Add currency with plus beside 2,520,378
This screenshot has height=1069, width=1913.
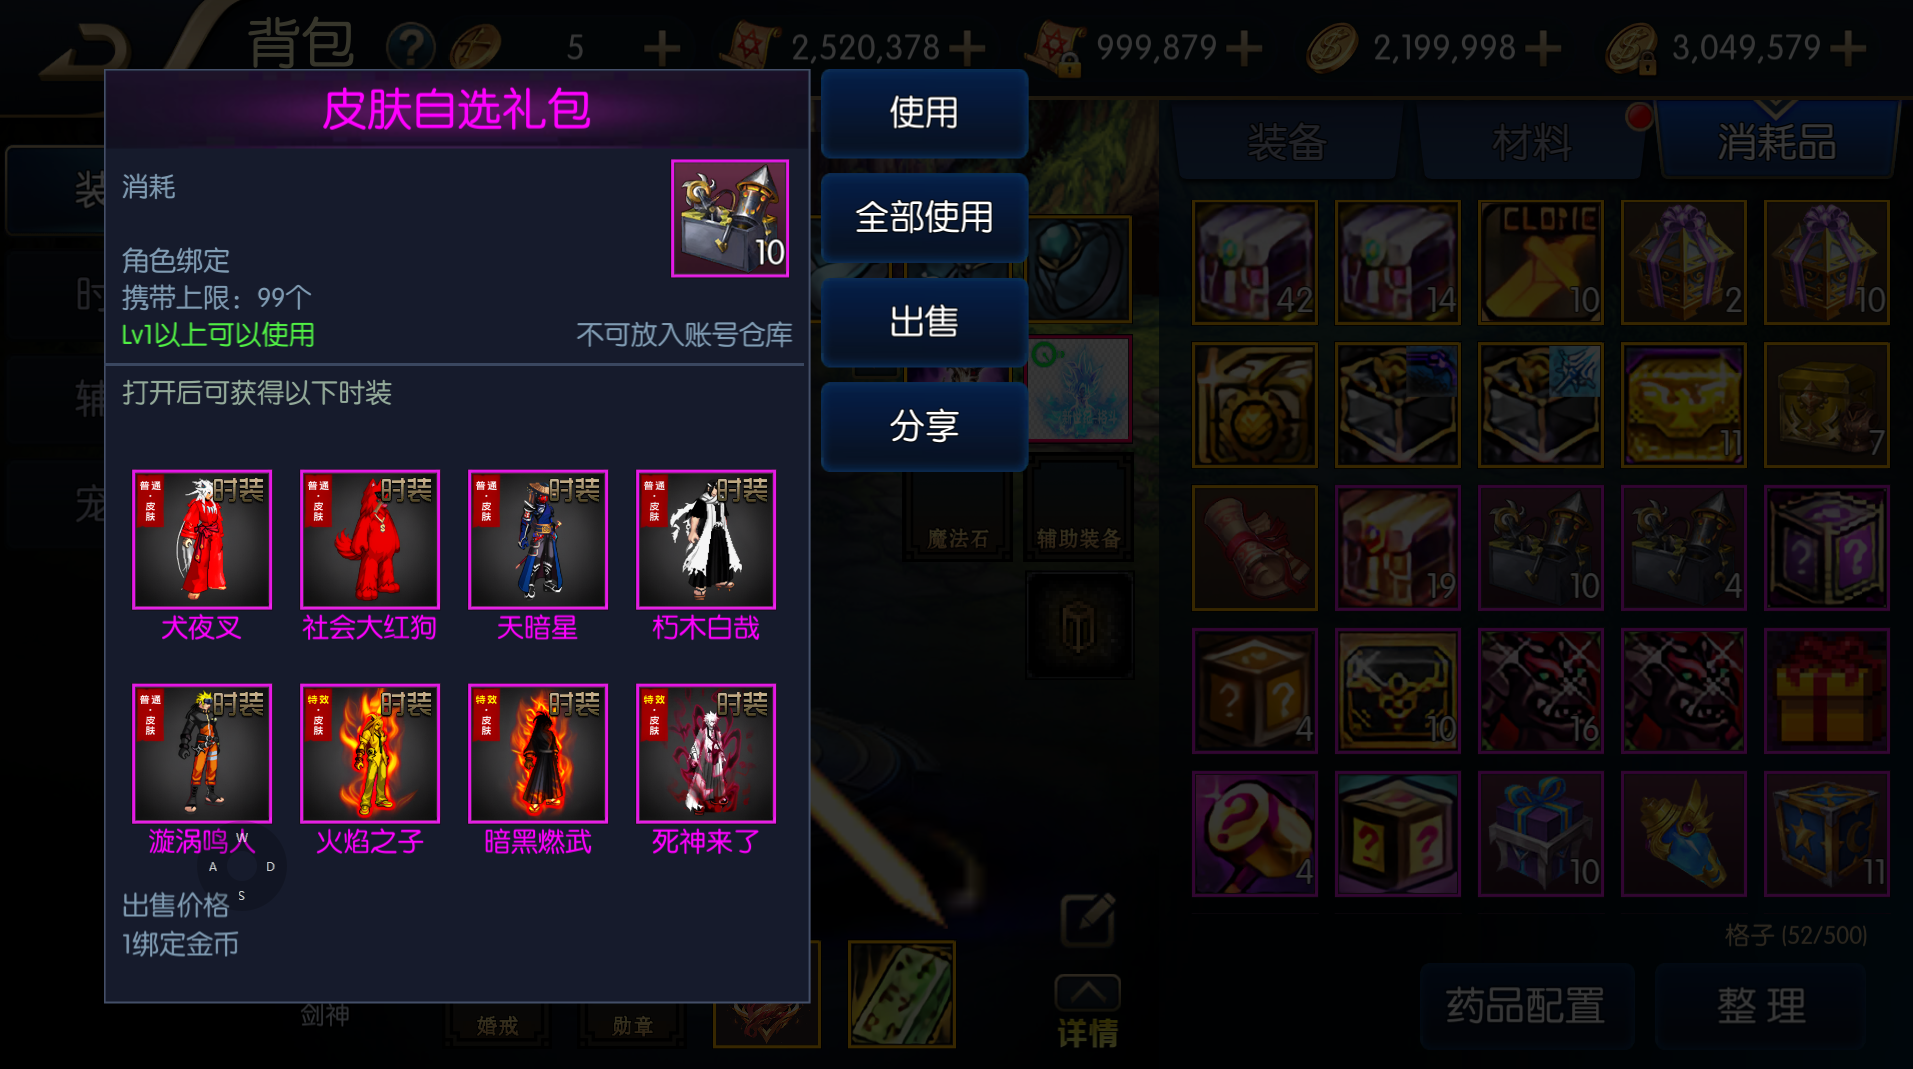[x=967, y=47]
